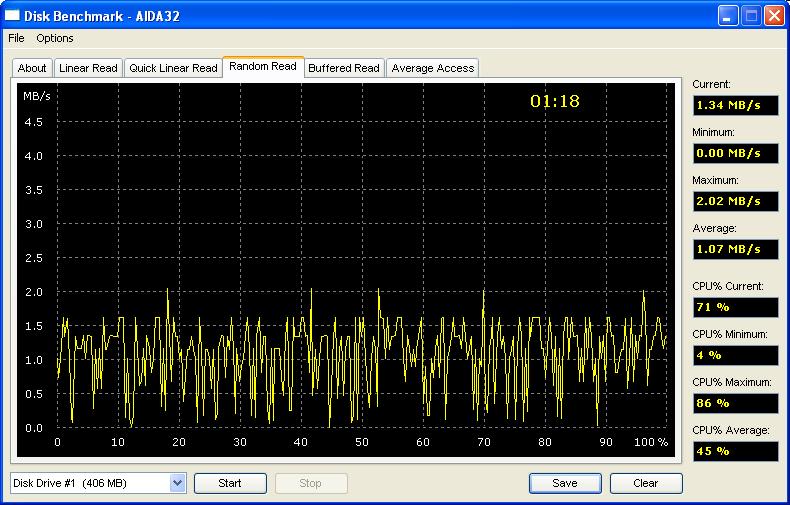Viewport: 790px width, 505px height.
Task: Open the File menu
Action: click(16, 38)
